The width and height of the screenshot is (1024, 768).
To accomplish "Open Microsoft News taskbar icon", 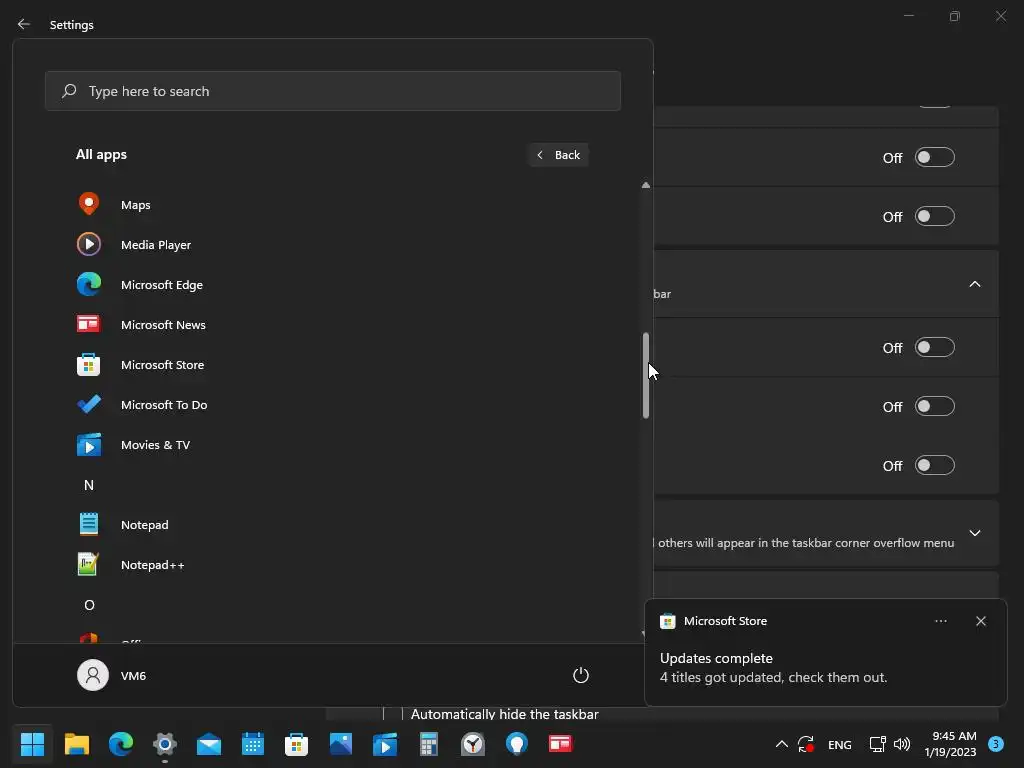I will (x=560, y=744).
